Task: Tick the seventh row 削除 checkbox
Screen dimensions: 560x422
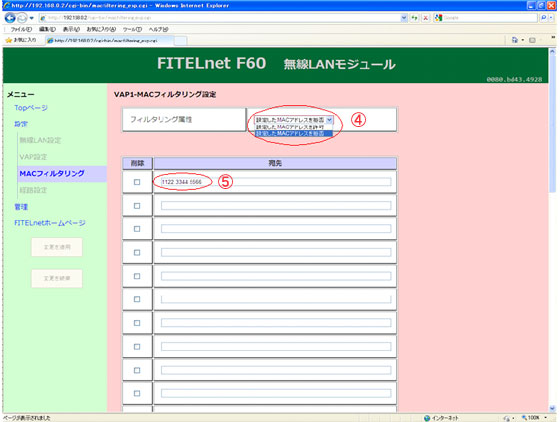Action: (x=137, y=323)
